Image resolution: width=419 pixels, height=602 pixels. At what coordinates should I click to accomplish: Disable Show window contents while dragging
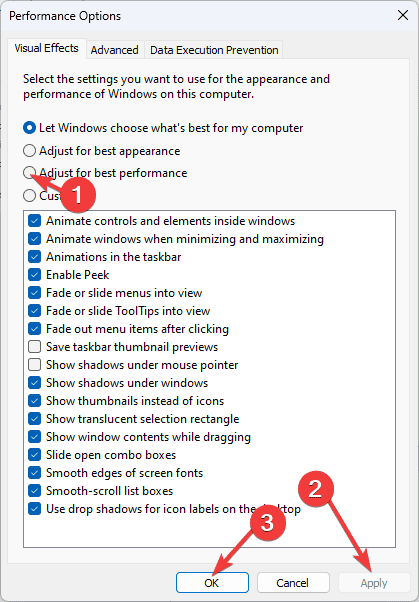(35, 437)
